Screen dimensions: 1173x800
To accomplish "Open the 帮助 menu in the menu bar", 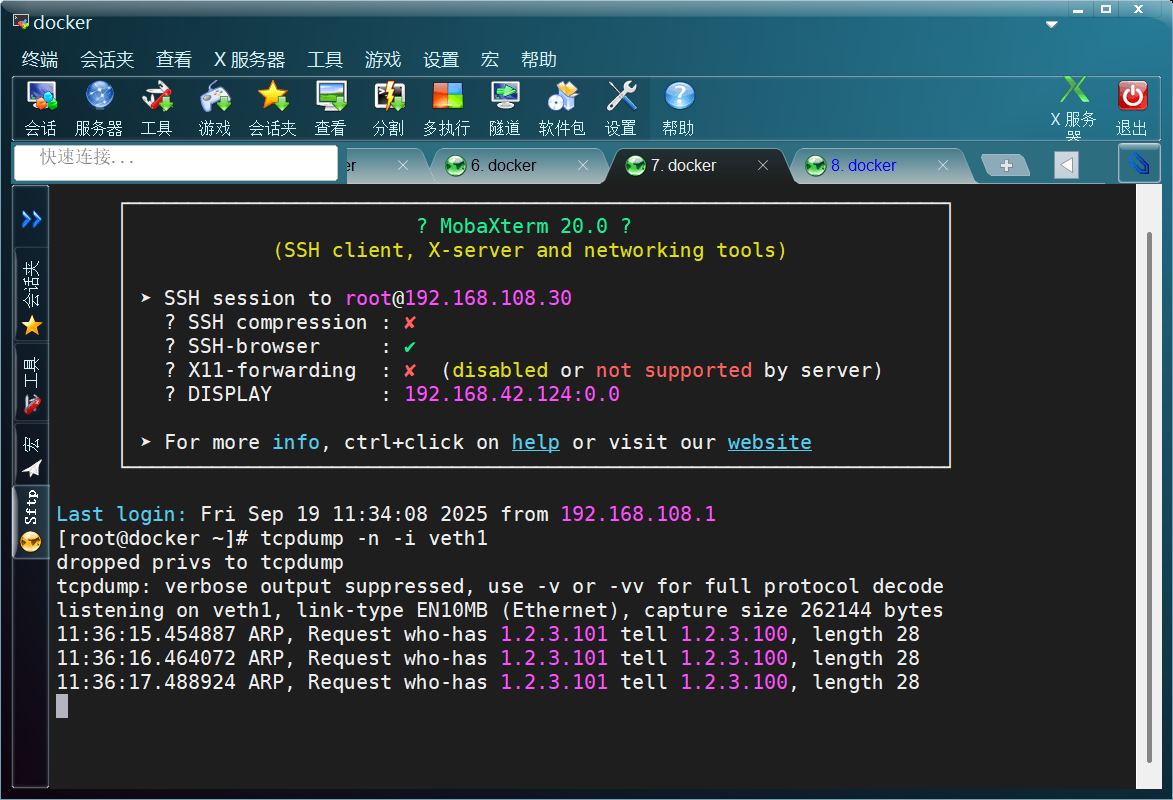I will 539,59.
